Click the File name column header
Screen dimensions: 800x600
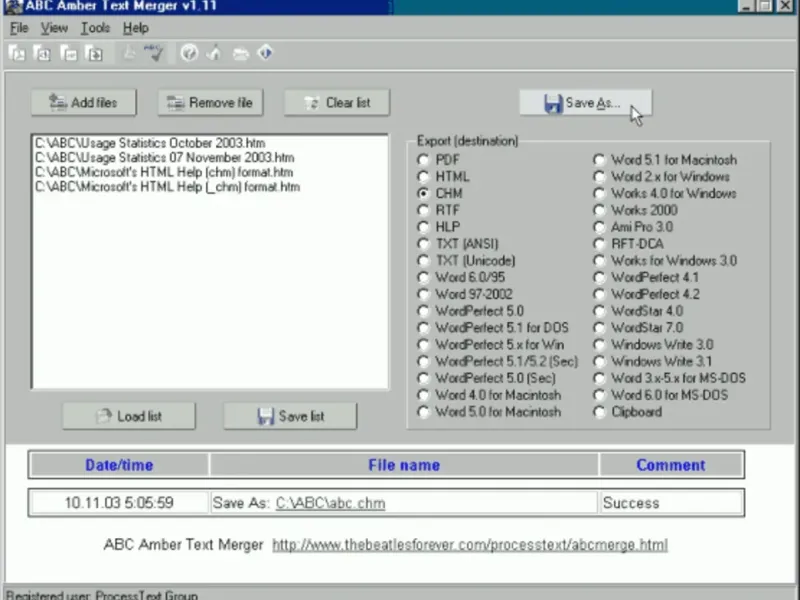coord(404,465)
